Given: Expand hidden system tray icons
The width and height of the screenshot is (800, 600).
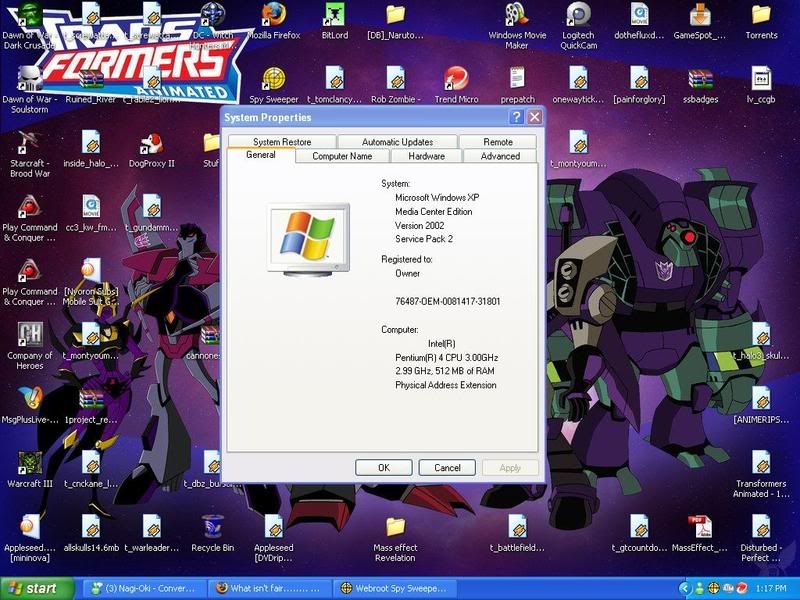Looking at the screenshot, I should 684,588.
